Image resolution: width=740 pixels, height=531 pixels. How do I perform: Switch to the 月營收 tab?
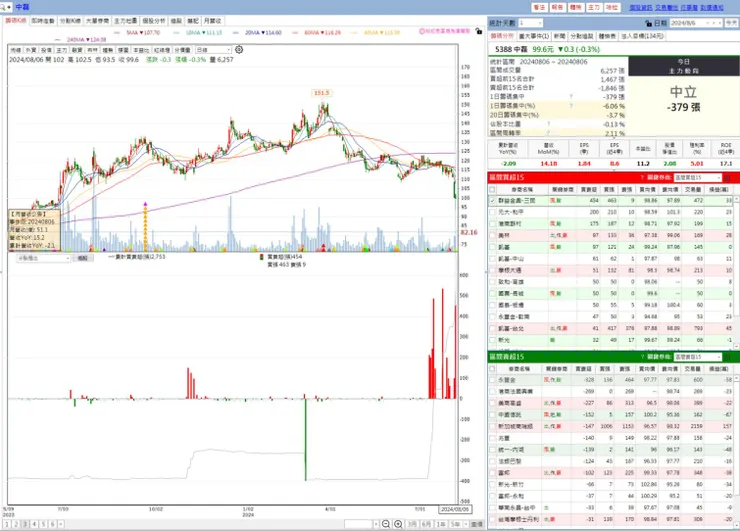click(213, 21)
